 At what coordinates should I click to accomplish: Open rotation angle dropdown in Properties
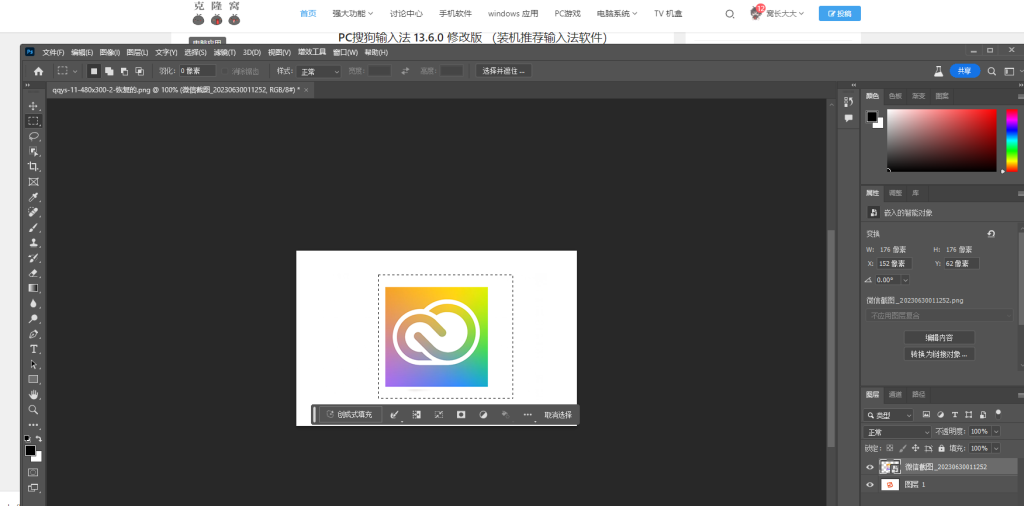[905, 279]
